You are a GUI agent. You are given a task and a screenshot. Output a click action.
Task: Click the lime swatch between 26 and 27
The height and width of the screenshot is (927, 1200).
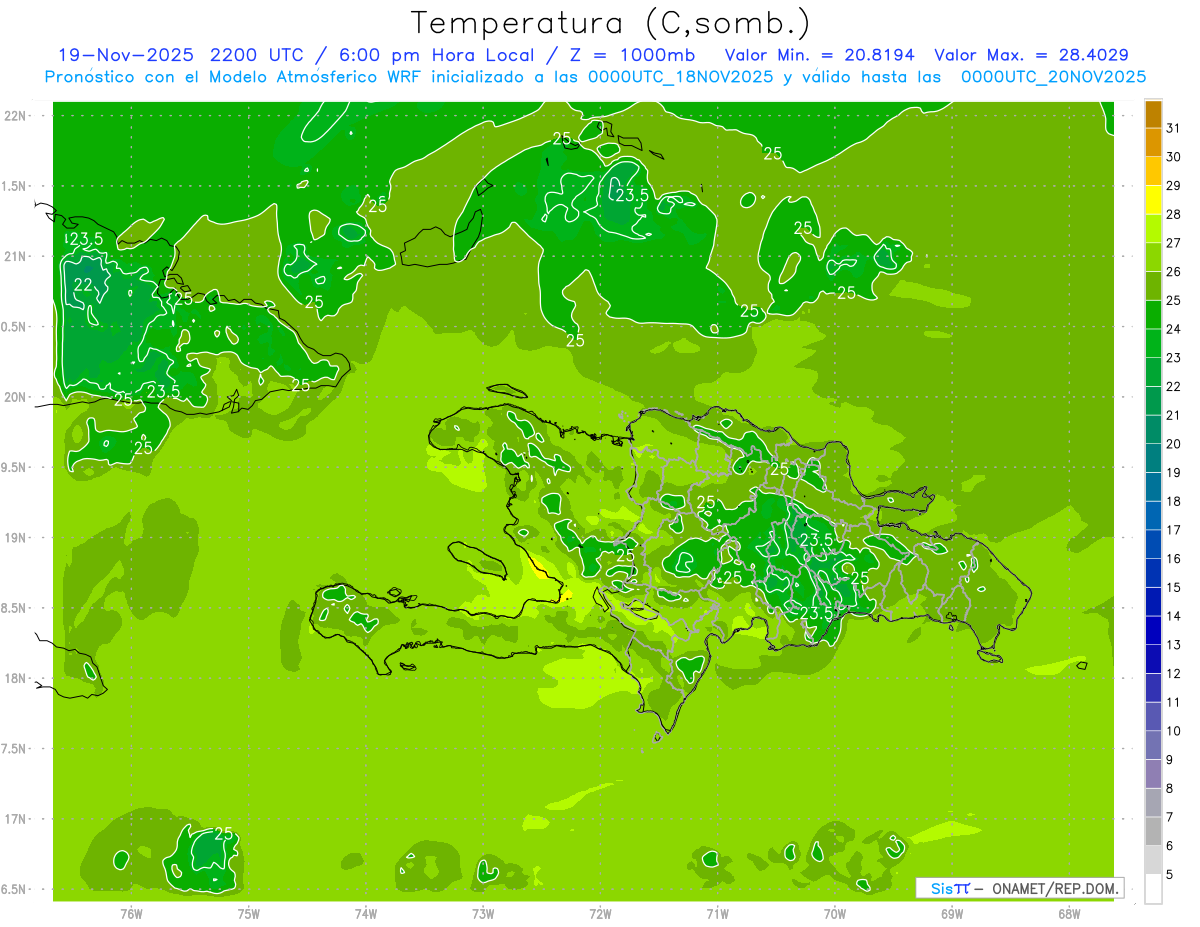coord(1154,258)
